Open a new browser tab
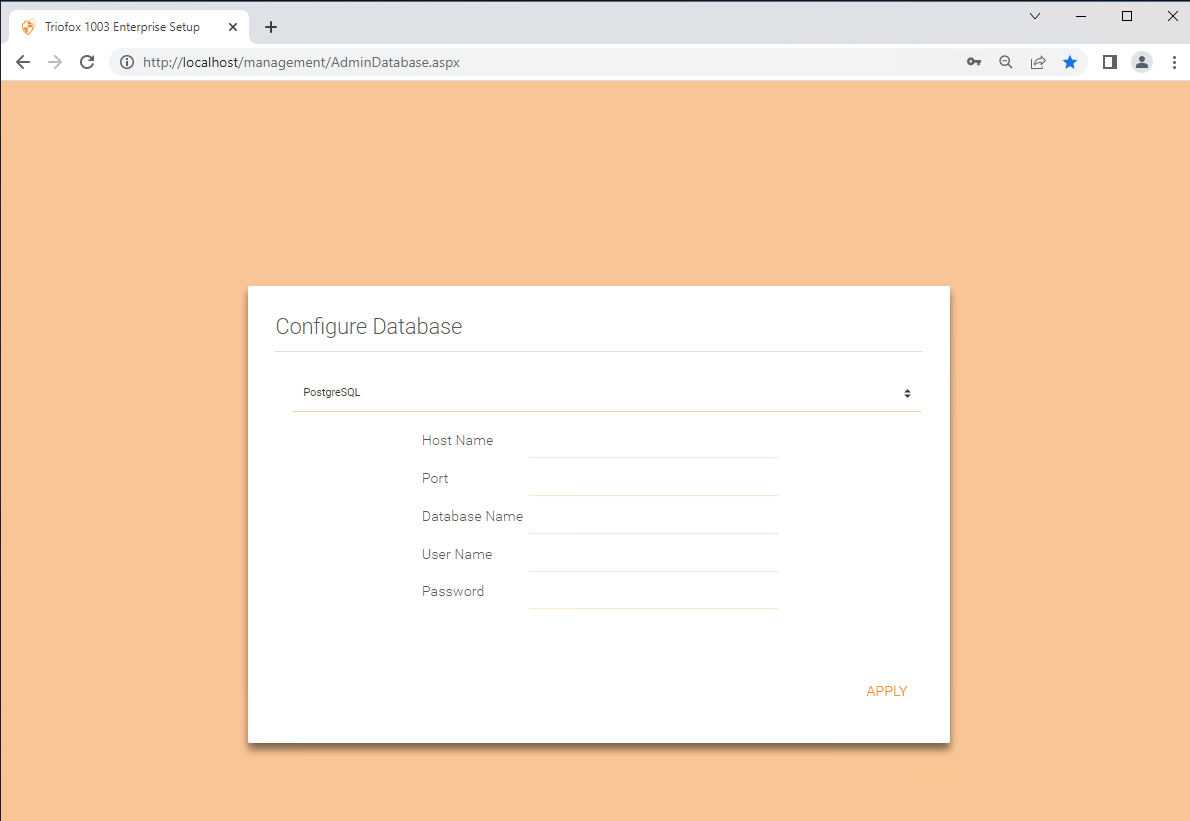This screenshot has height=821, width=1190. tap(271, 27)
